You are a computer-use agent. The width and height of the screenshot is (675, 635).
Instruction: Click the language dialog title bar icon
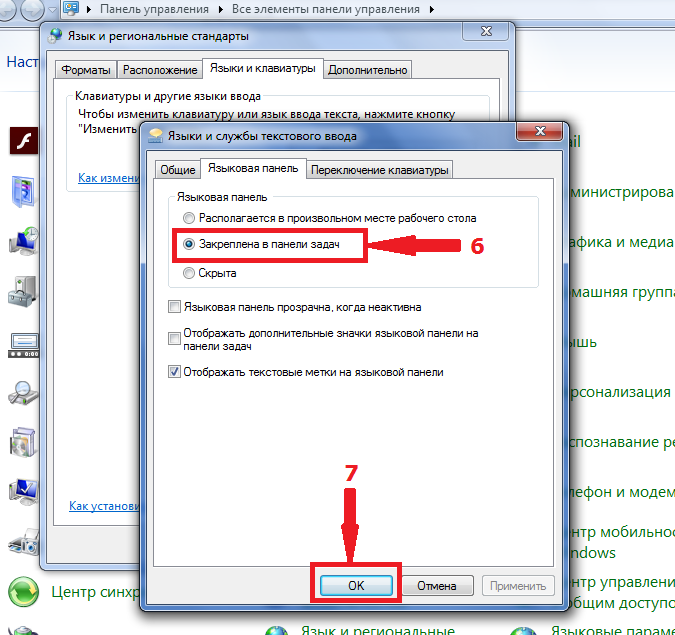[155, 136]
